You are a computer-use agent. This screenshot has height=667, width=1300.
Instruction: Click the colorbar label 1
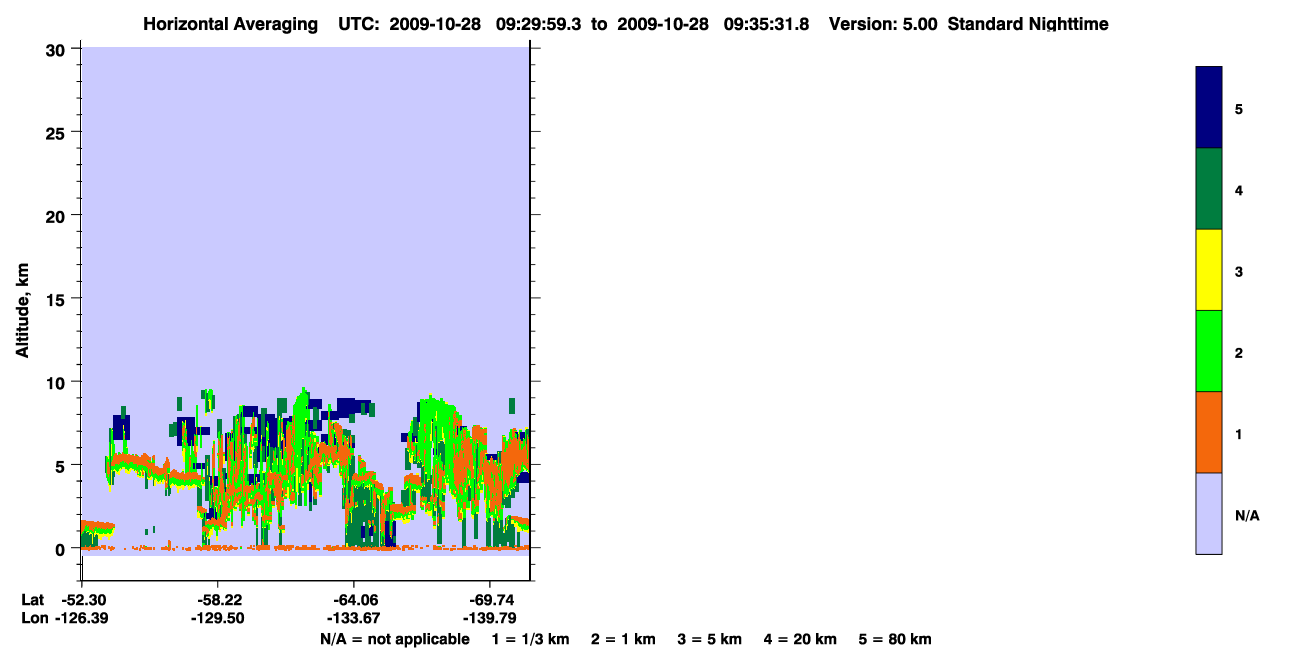coord(1238,434)
